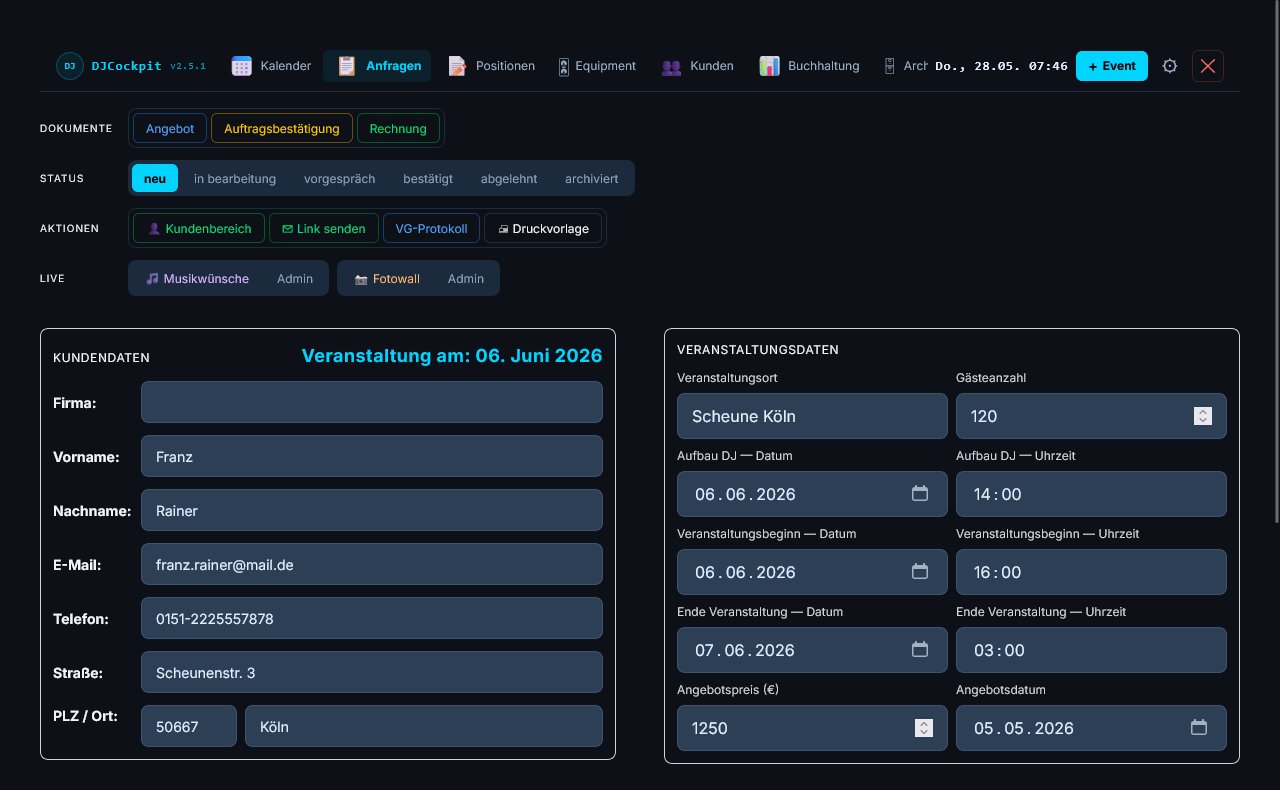Click the PLZ field with 50667

click(189, 726)
